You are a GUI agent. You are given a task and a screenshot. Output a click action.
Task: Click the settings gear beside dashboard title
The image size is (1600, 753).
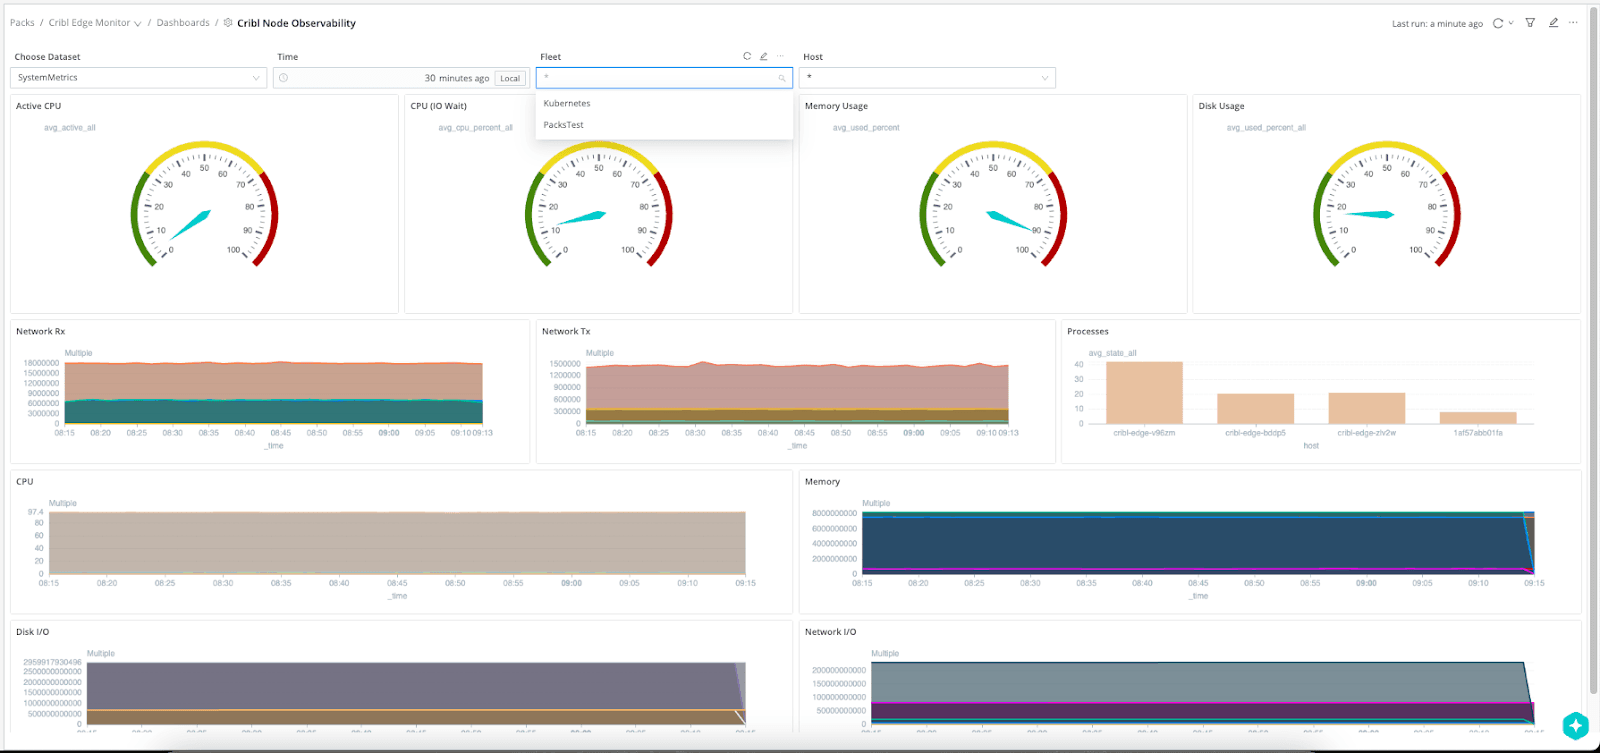228,23
